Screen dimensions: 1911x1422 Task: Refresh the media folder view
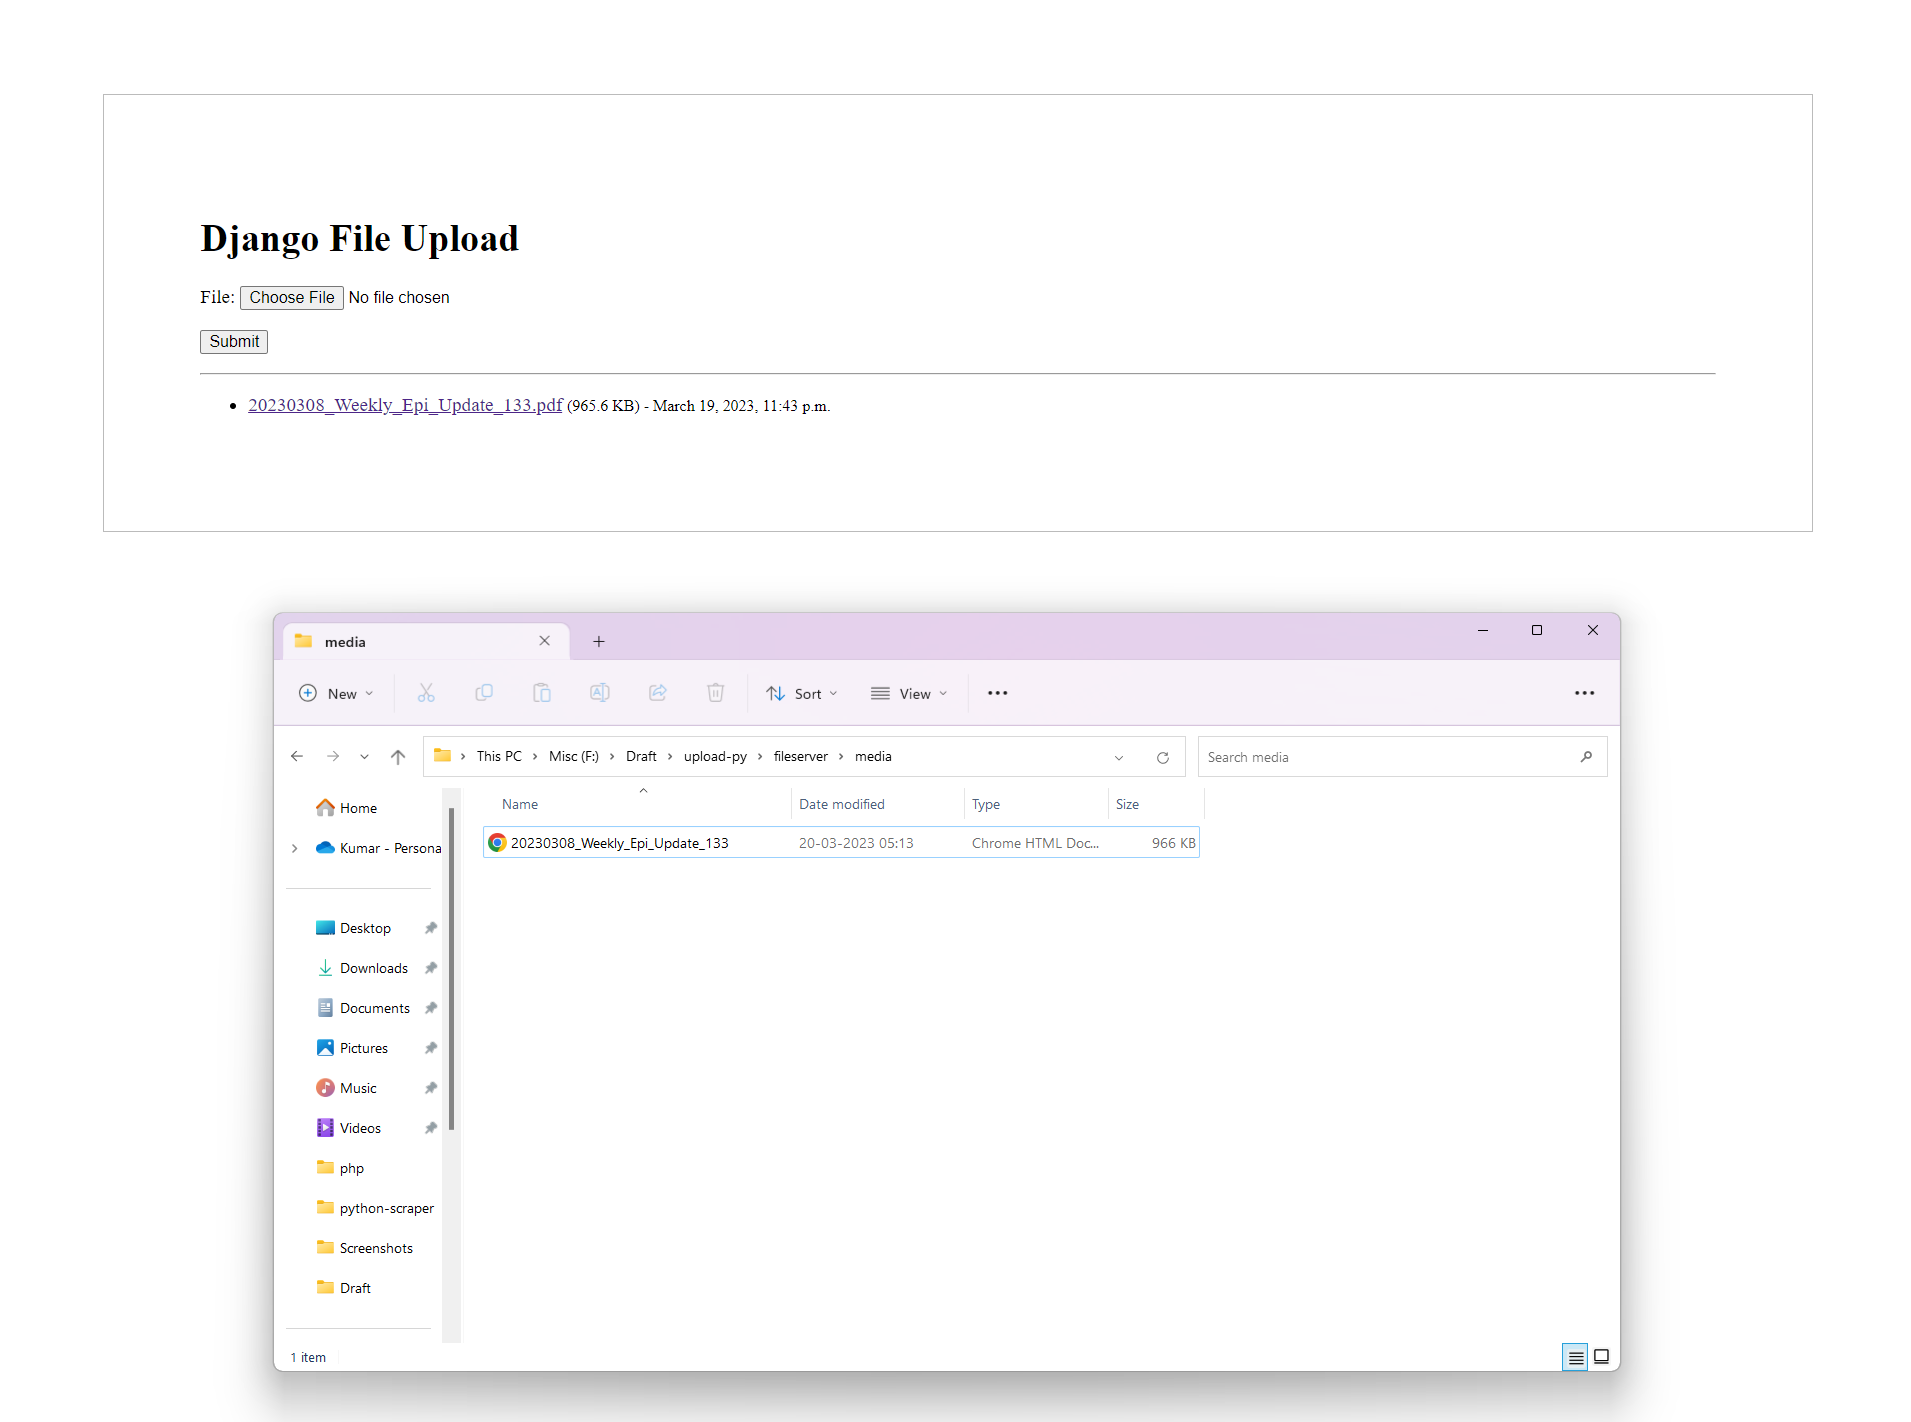(x=1163, y=757)
